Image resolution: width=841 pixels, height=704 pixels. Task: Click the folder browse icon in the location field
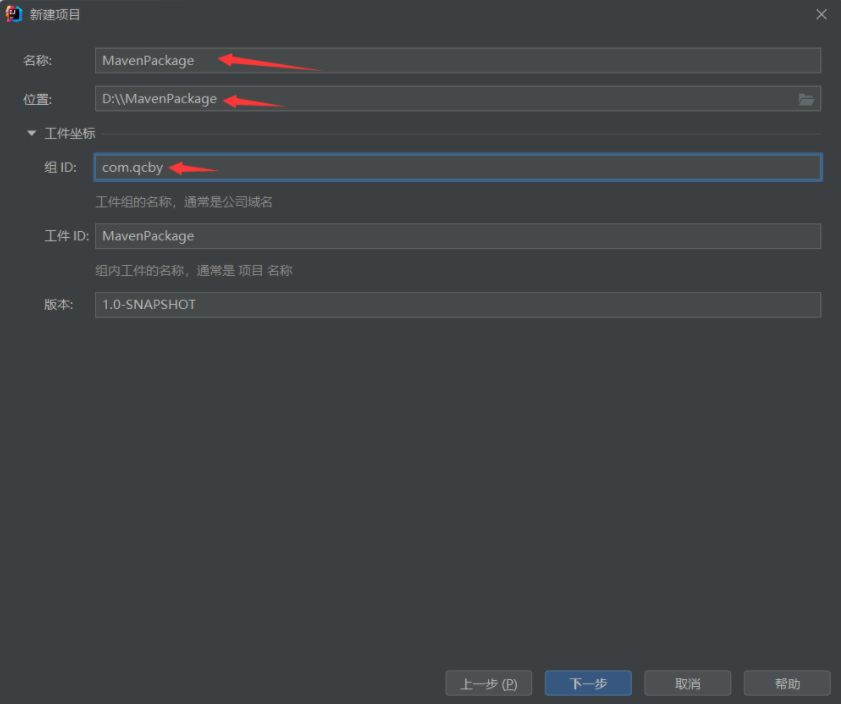[806, 99]
